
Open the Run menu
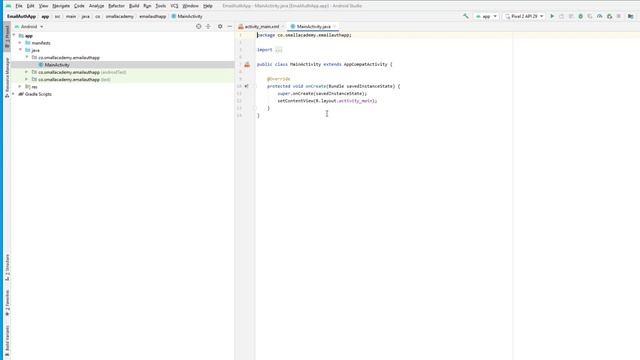pos(147,6)
